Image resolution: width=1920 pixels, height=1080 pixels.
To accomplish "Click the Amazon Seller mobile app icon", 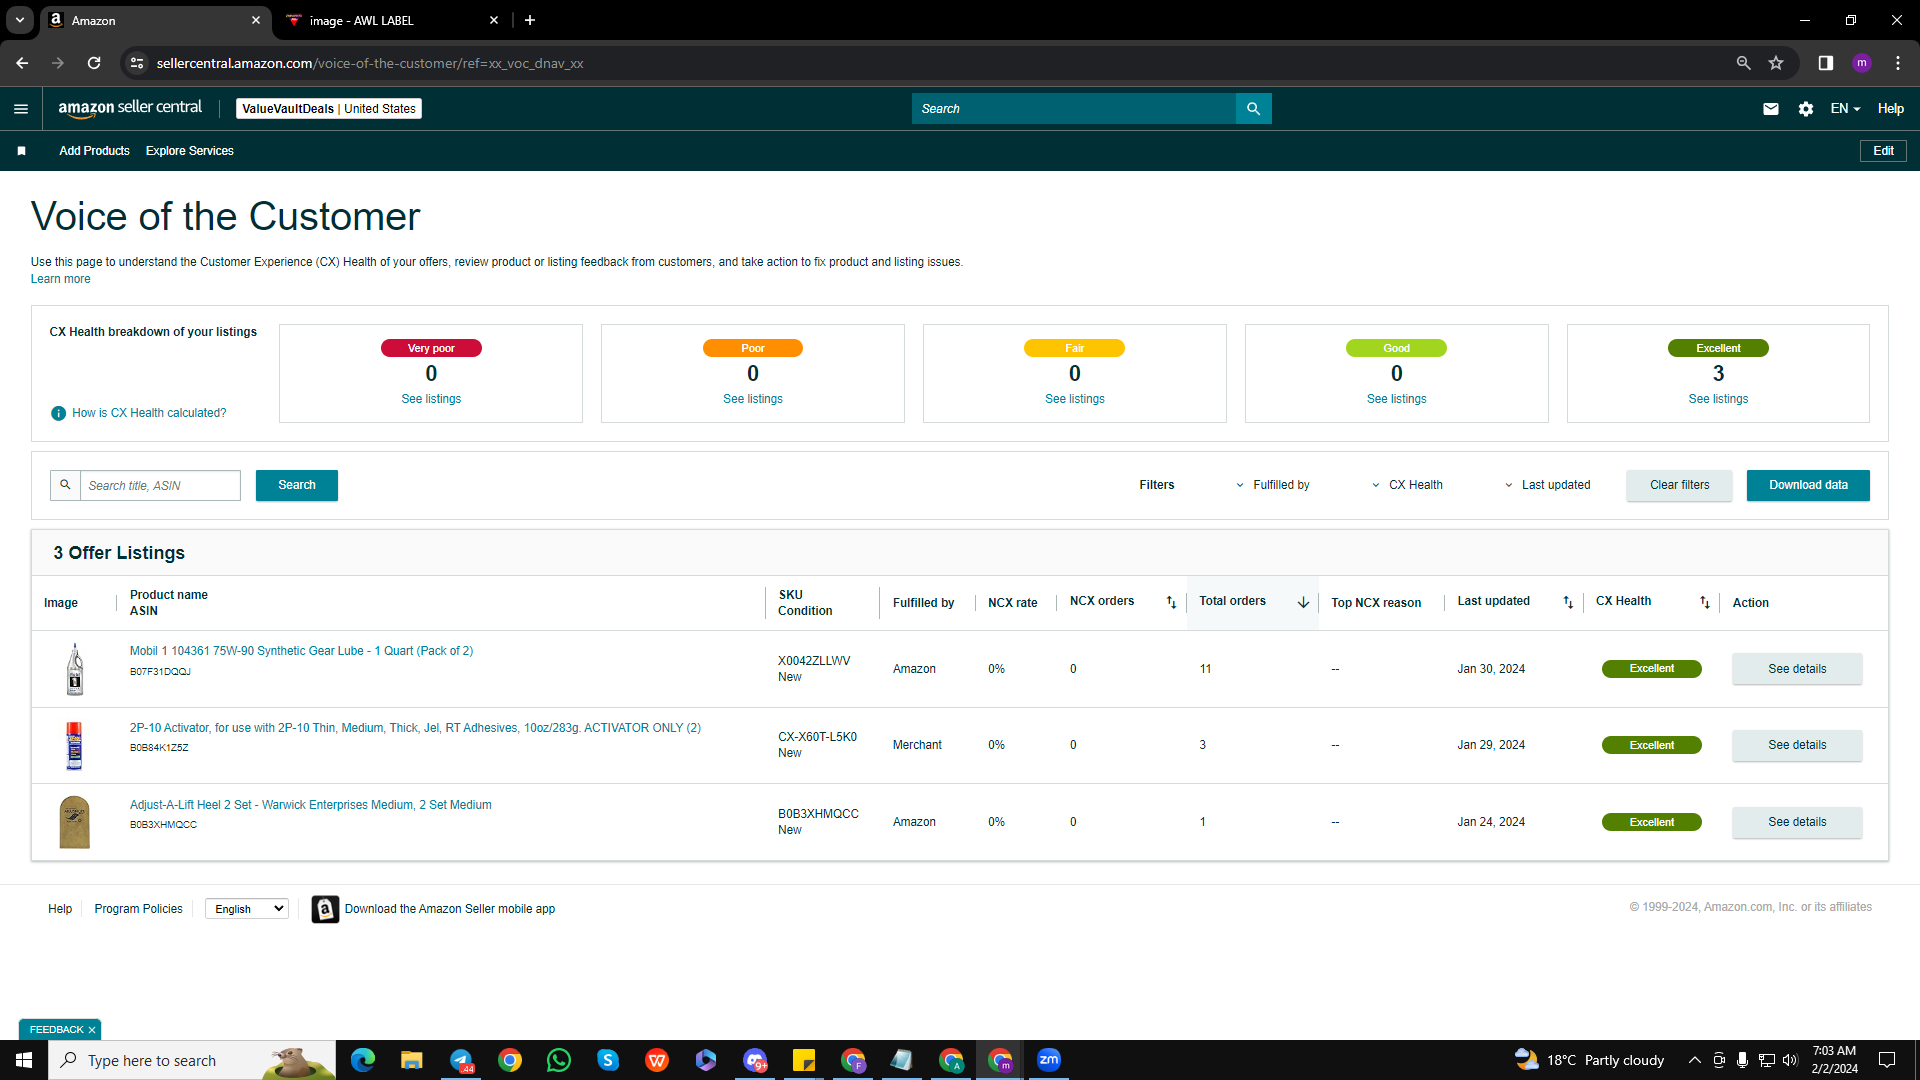I will 325,909.
